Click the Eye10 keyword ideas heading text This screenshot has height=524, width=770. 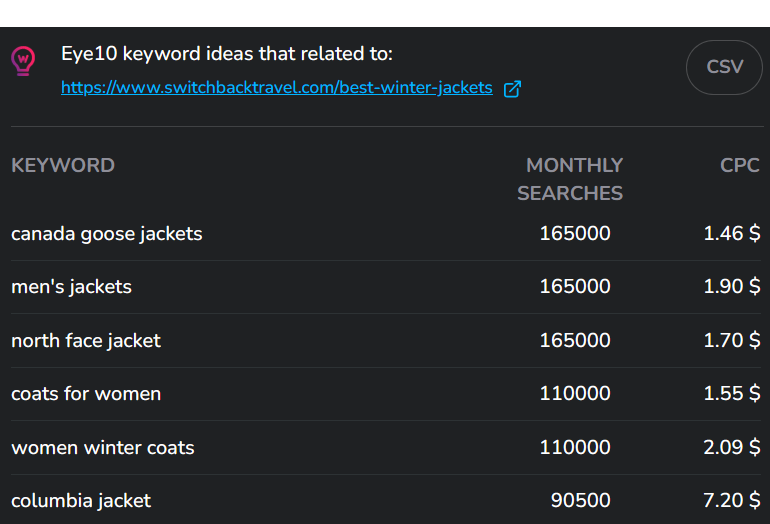227,54
